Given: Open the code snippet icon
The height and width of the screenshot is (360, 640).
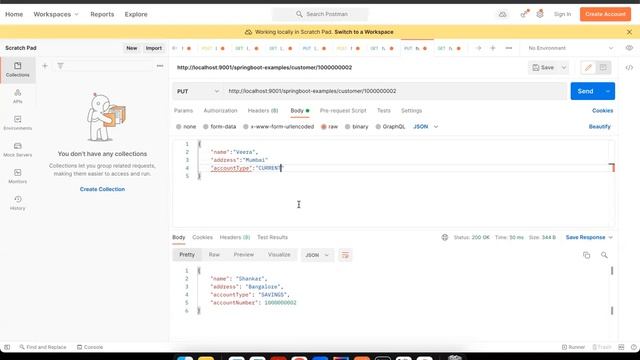Looking at the screenshot, I should click(x=629, y=68).
